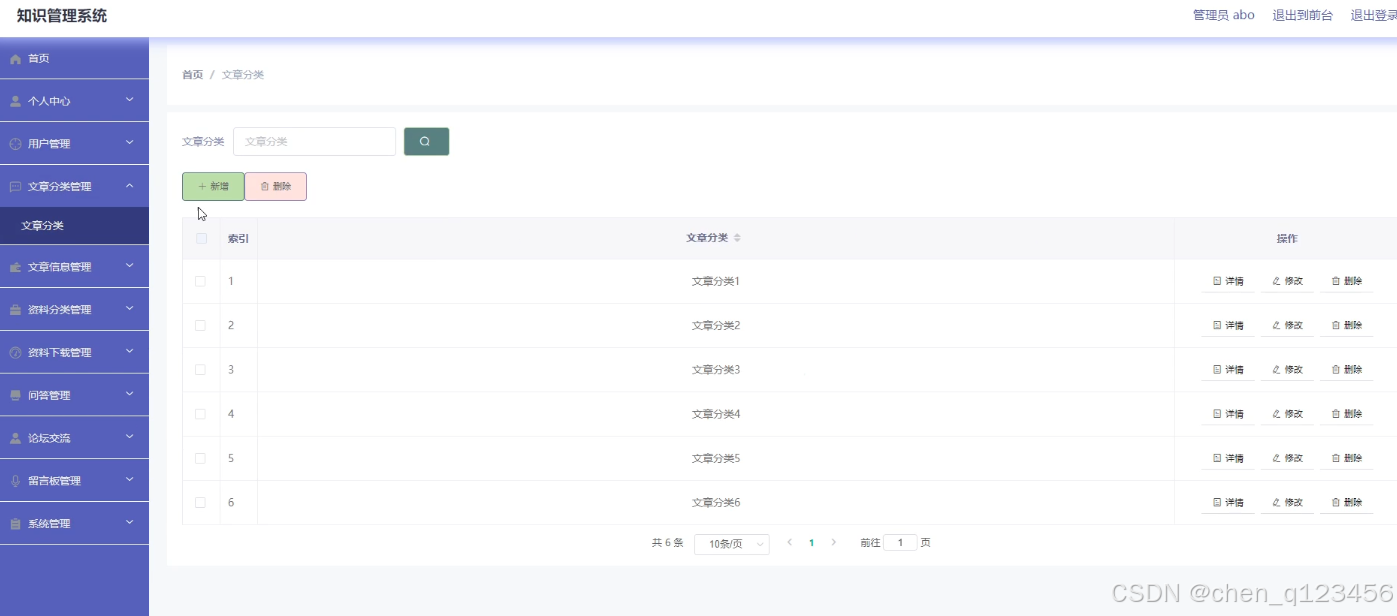This screenshot has height=616, width=1397.
Task: Expand the 问答管理 chevron
Action: coord(129,395)
